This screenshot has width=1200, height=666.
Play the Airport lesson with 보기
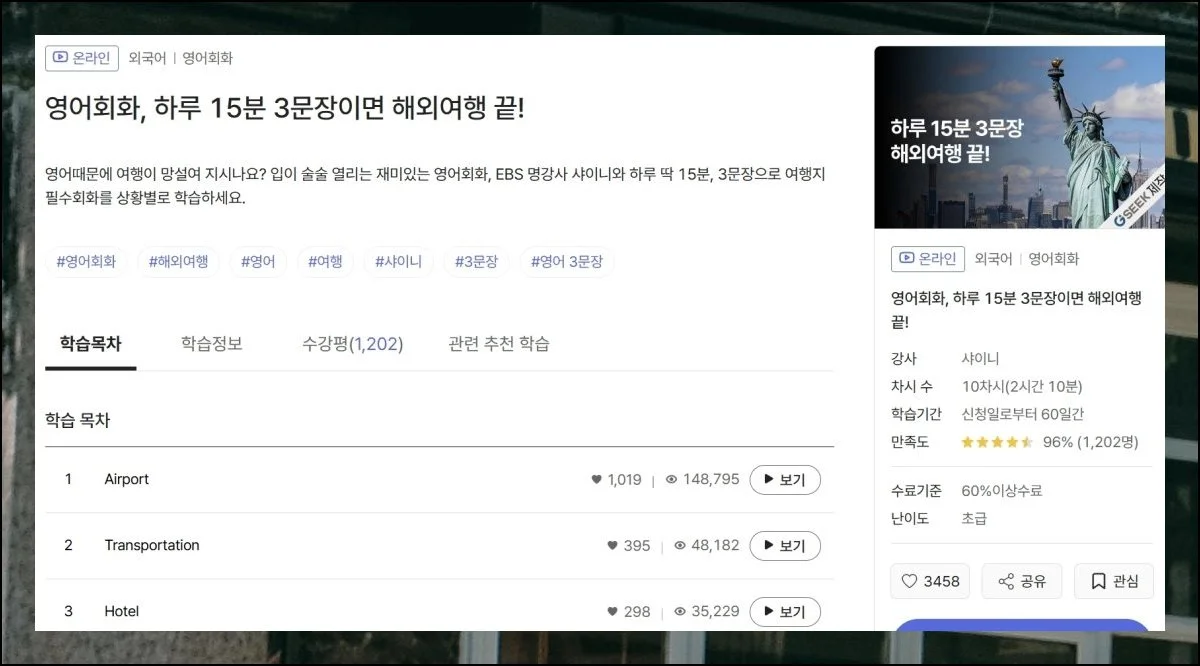[x=785, y=480]
